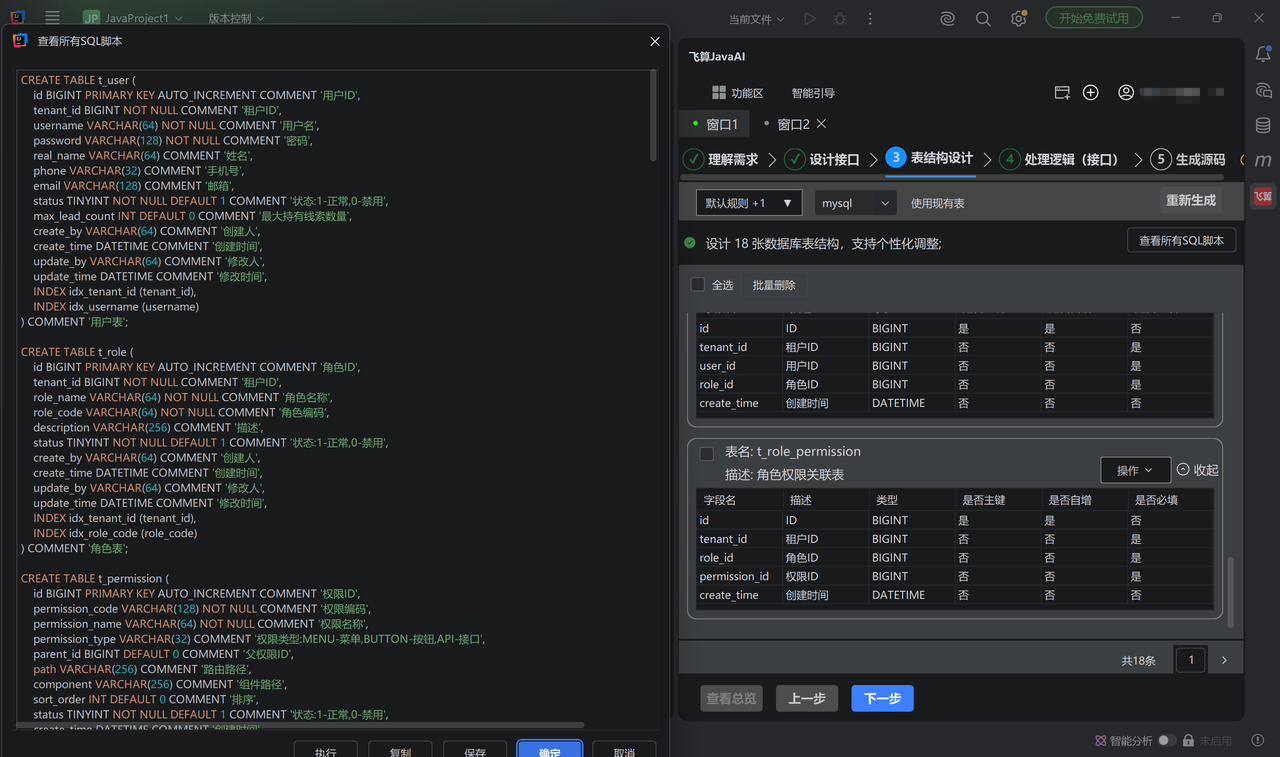Click 取消 in the SQL dialog
The image size is (1280, 757).
tap(624, 750)
